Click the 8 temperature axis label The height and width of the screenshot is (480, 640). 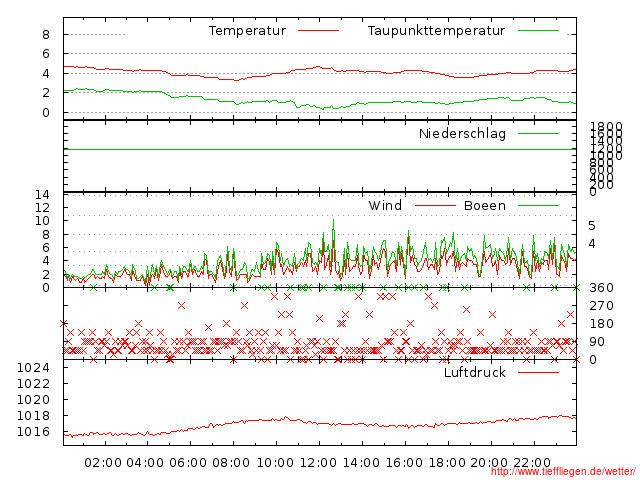(46, 35)
